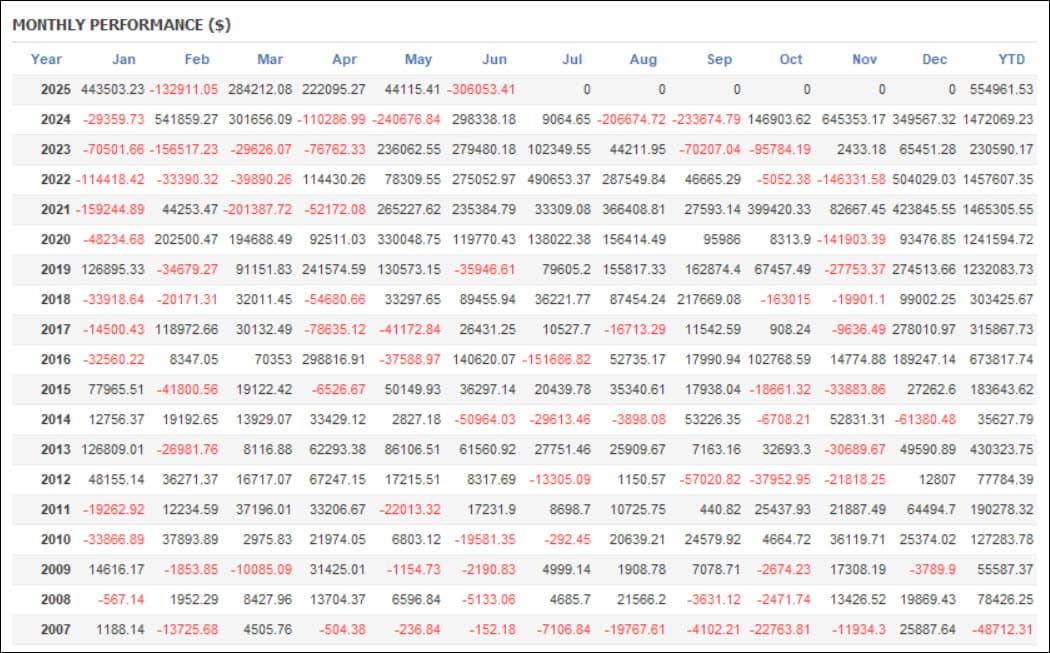The image size is (1050, 653).
Task: Click the 2025 June value -306053.41
Action: (x=481, y=89)
